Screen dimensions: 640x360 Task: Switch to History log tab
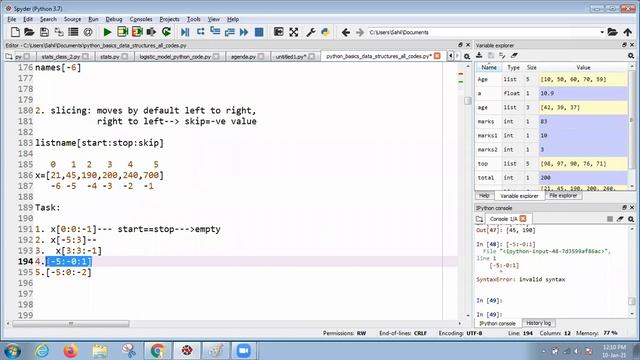(x=538, y=323)
